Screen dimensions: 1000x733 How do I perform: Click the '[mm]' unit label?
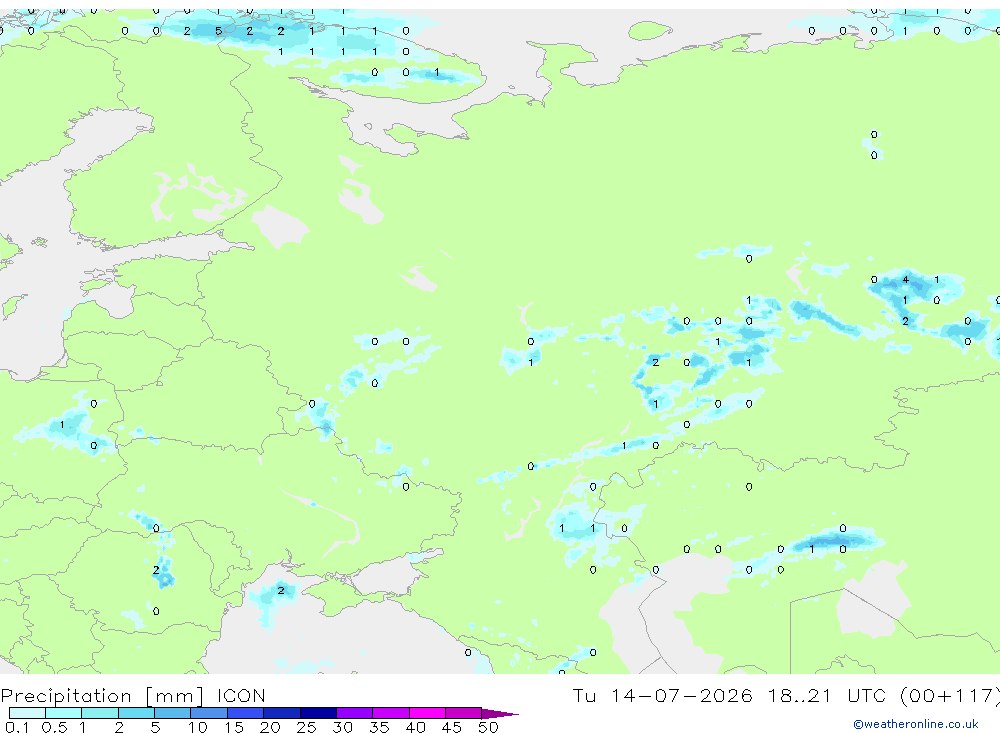click(175, 696)
